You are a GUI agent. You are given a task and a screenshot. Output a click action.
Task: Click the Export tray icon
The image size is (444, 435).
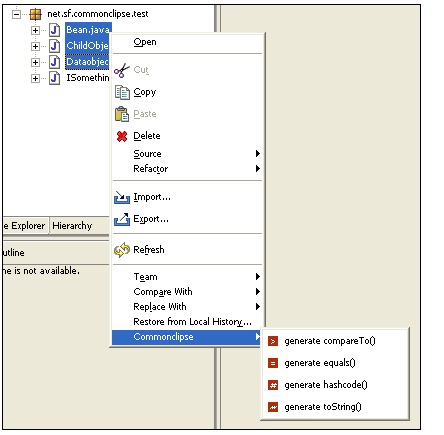pyautogui.click(x=122, y=219)
